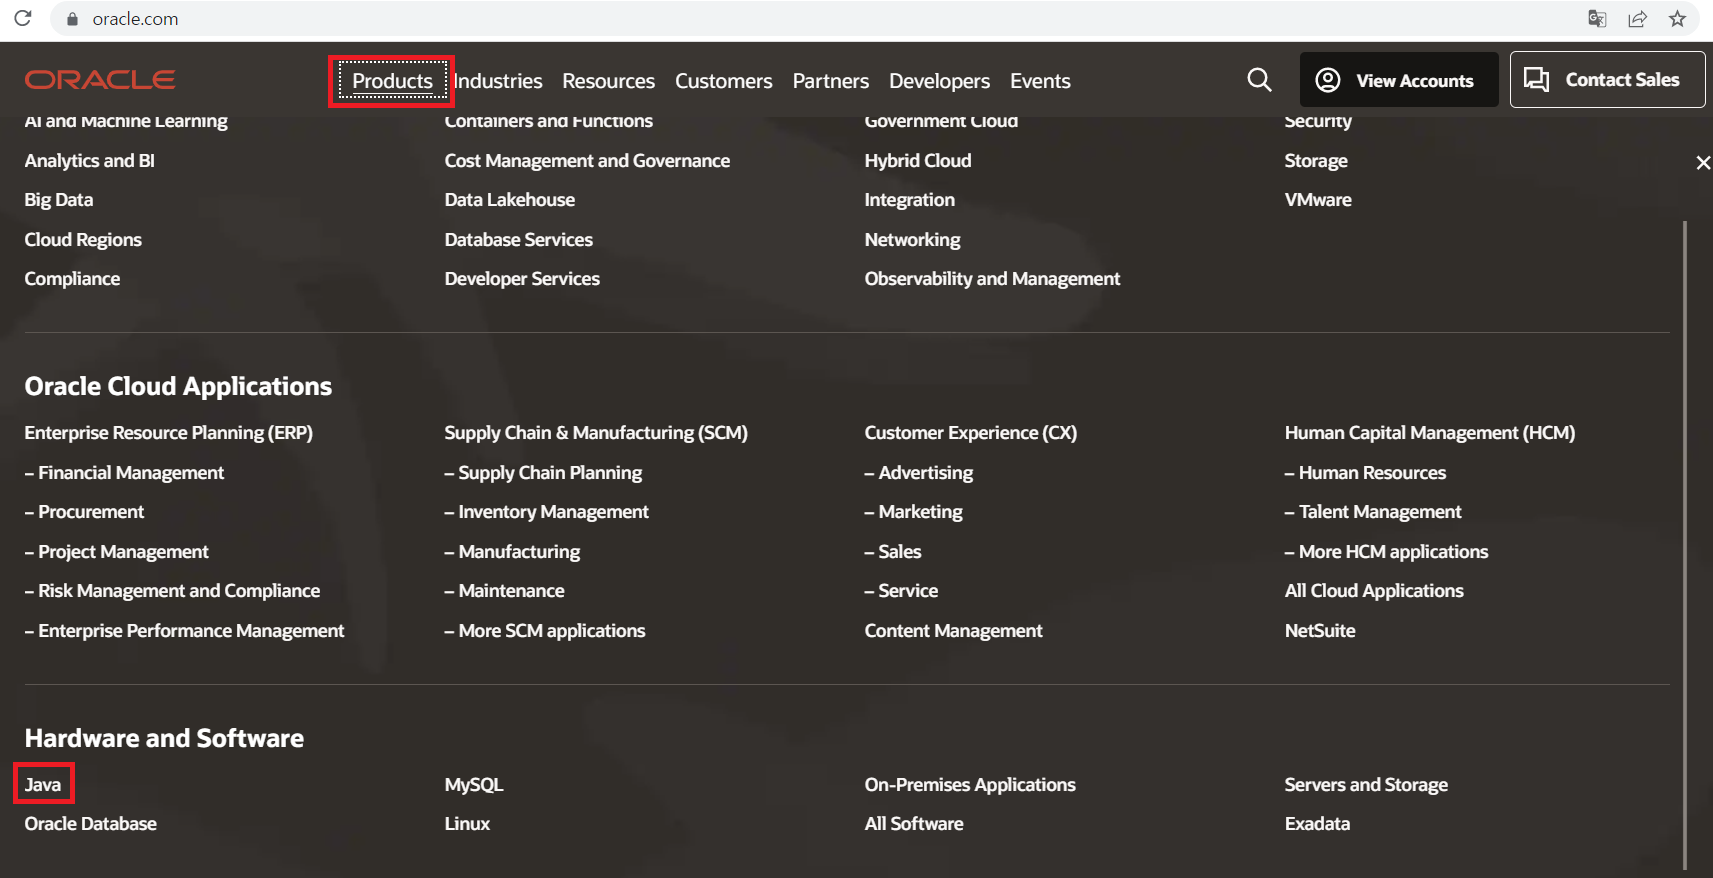This screenshot has height=878, width=1713.
Task: Open Human Capital Management (HCM)
Action: click(1430, 433)
